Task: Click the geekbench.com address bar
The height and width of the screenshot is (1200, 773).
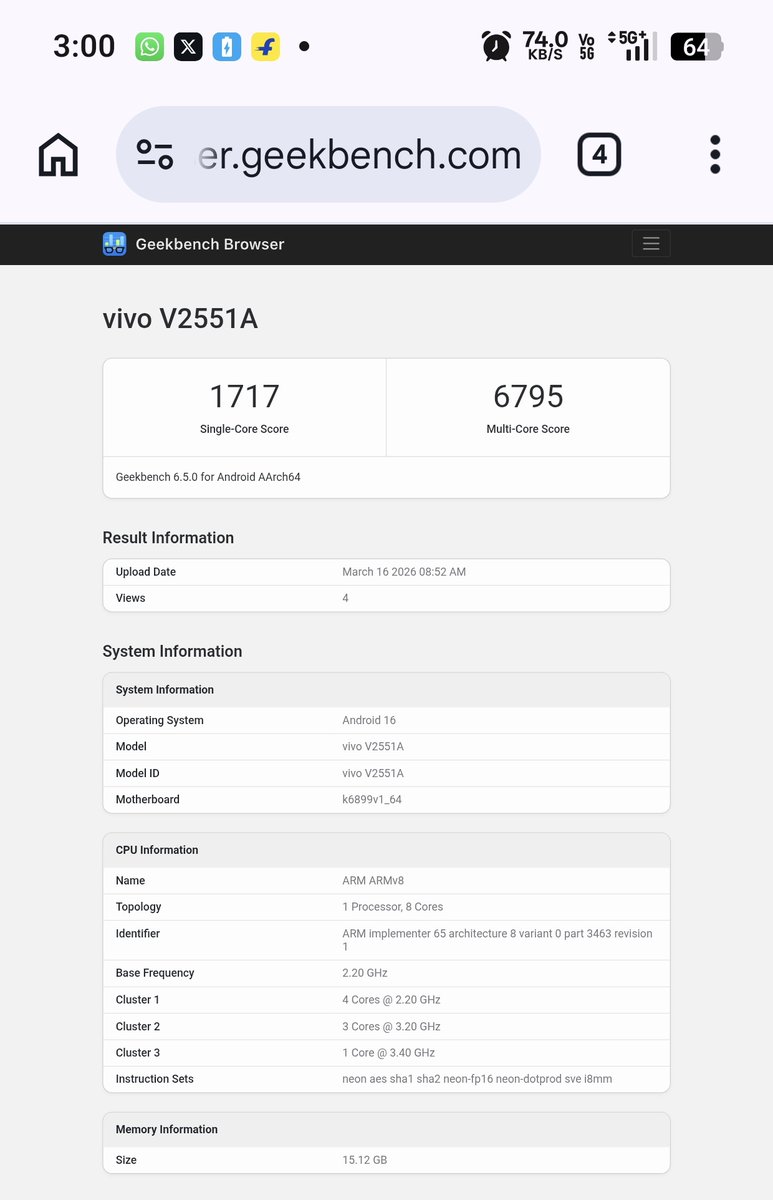Action: [x=329, y=155]
